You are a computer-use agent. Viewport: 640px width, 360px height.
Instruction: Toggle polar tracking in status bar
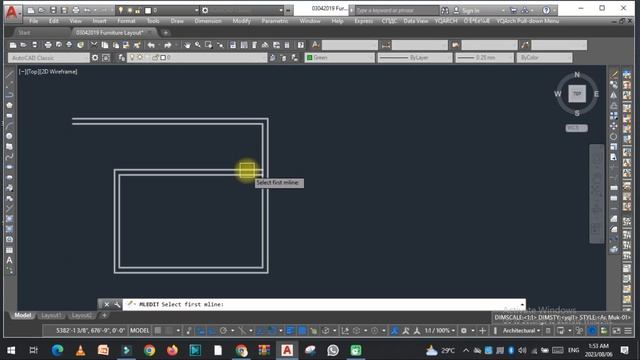(x=223, y=331)
